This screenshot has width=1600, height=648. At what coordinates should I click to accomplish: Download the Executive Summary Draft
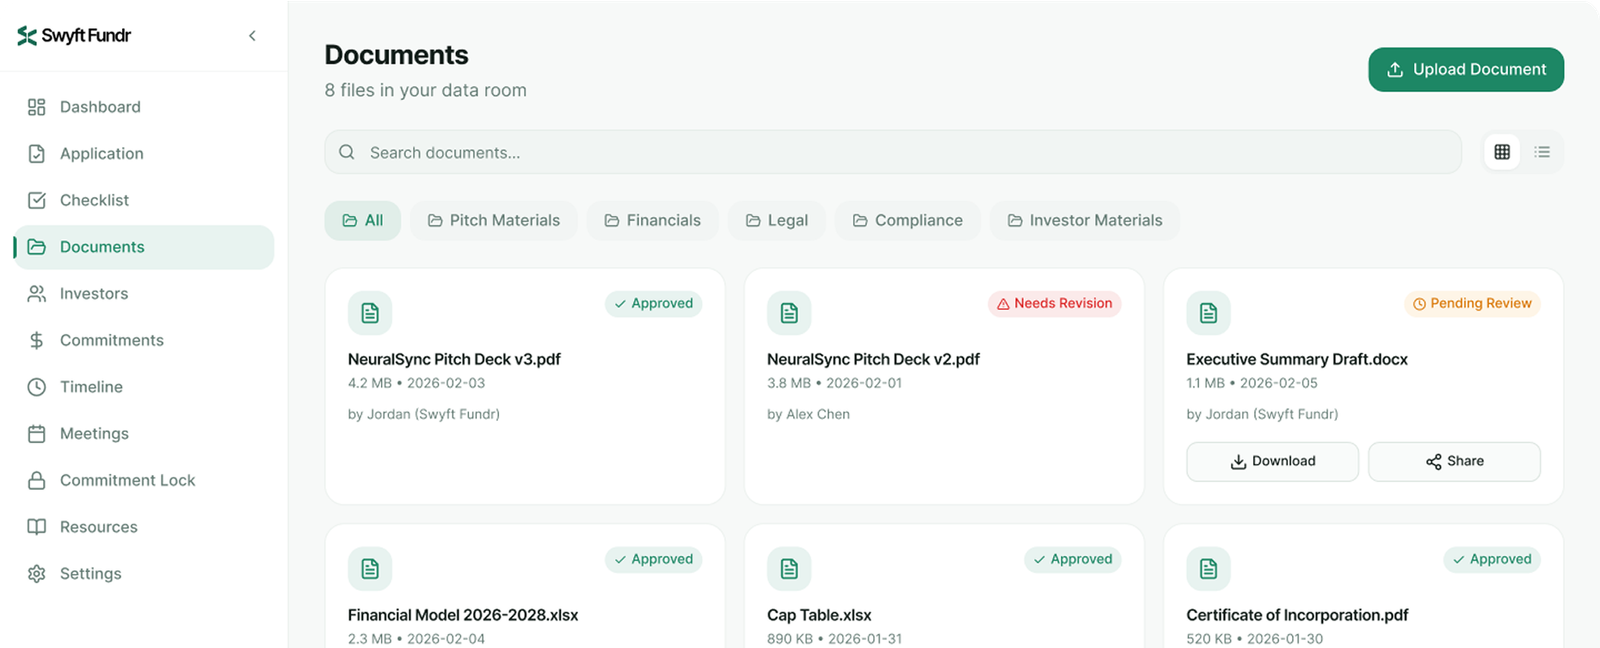(x=1272, y=461)
